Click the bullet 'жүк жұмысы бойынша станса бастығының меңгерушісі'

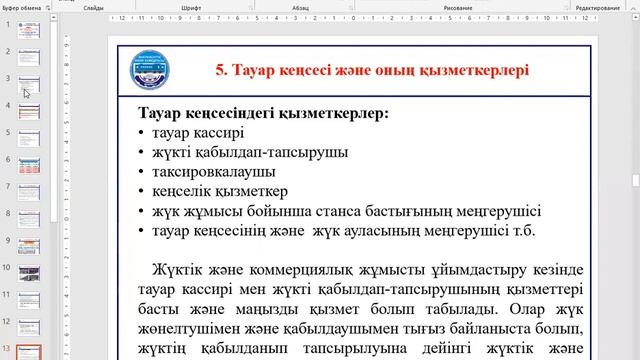click(x=347, y=211)
